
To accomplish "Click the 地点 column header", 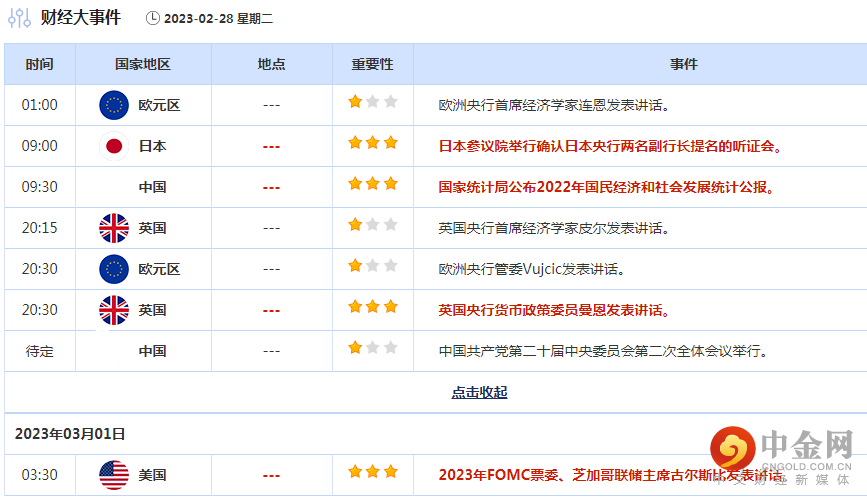I will (x=271, y=64).
